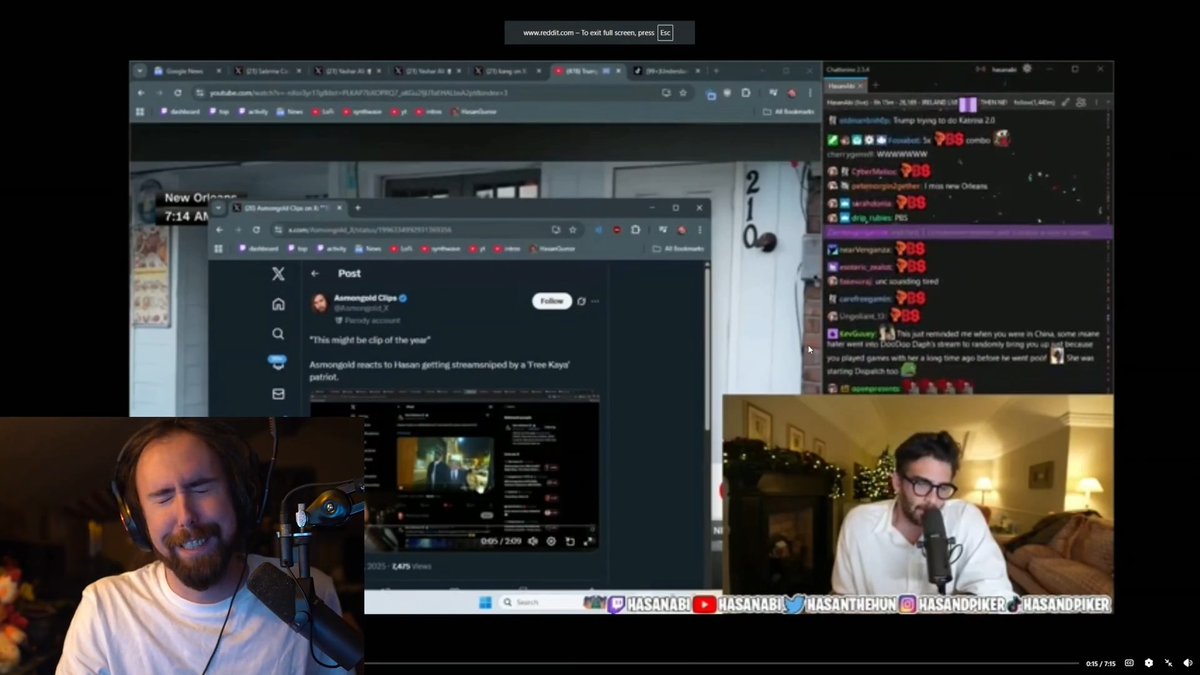
Task: Click KevGuuey username in chat
Action: (x=859, y=332)
